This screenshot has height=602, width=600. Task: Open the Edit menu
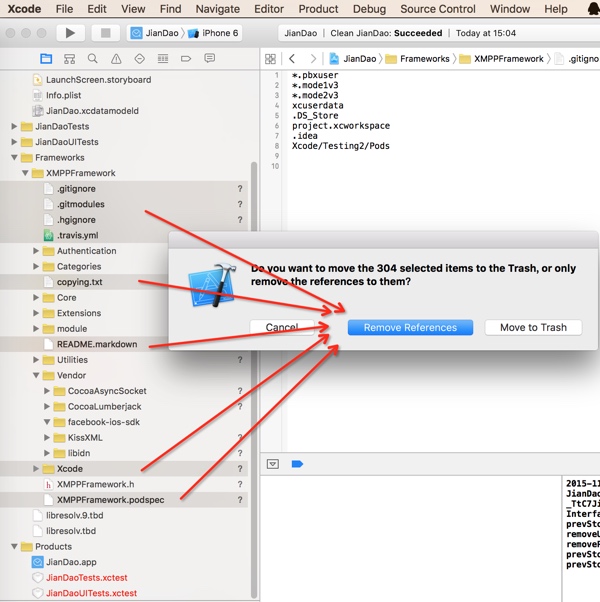tap(97, 9)
